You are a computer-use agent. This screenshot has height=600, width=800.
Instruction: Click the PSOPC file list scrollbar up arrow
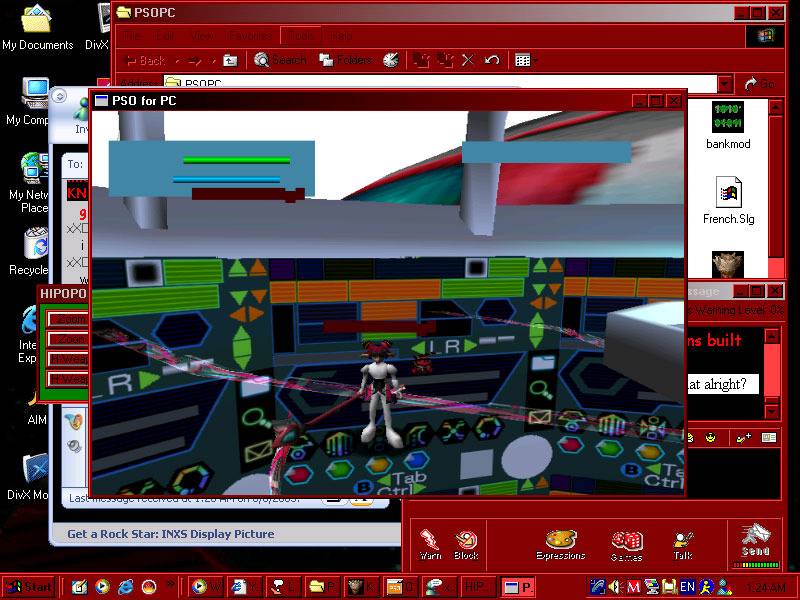click(776, 107)
